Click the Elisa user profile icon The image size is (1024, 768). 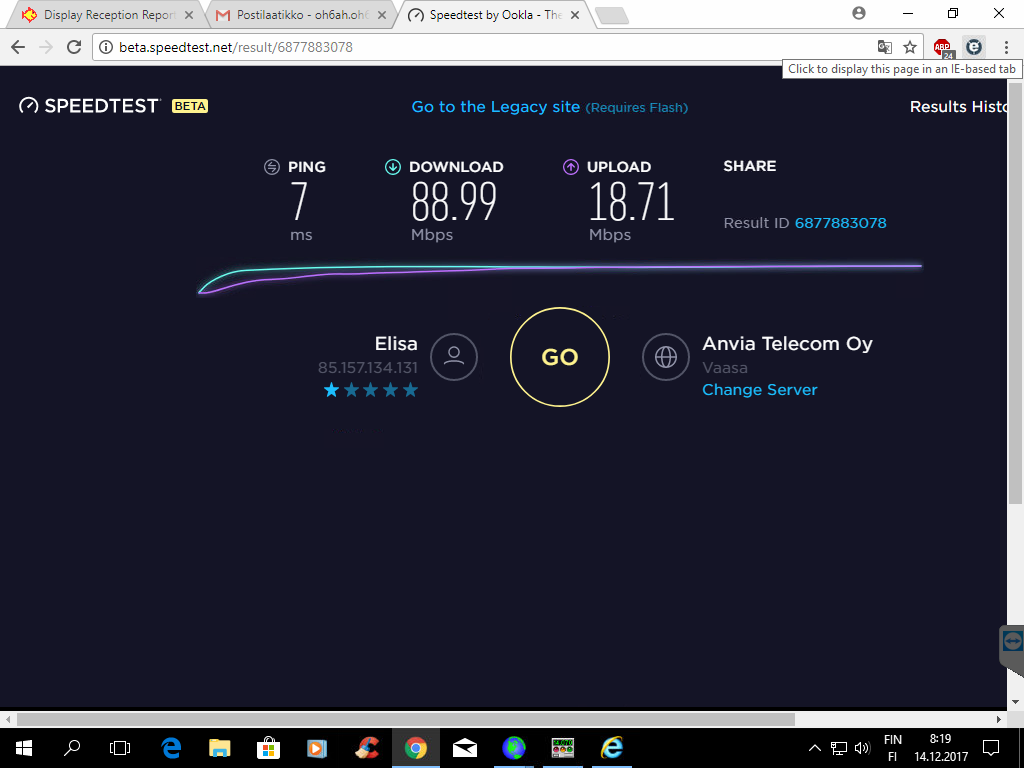coord(454,357)
